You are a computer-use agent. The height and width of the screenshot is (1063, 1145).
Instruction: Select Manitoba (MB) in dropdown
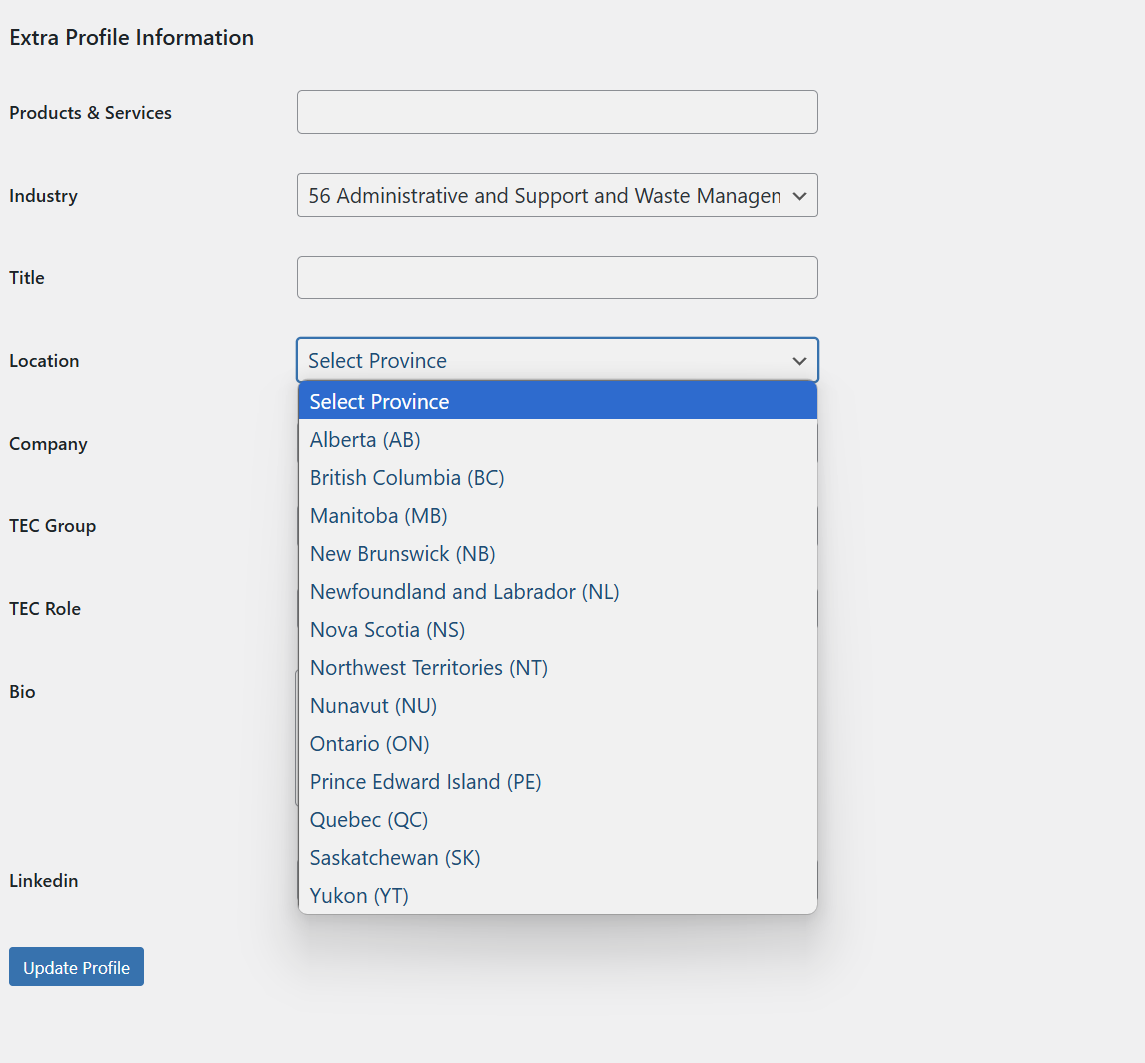coord(378,516)
